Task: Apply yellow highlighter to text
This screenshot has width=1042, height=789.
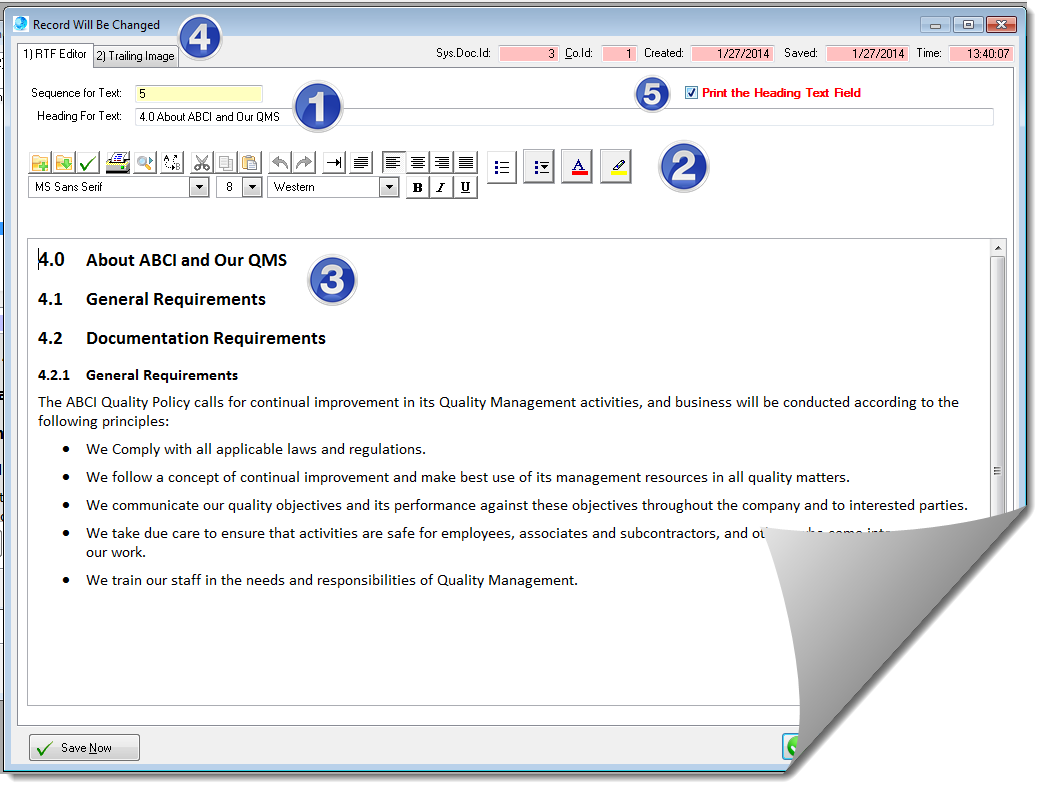Action: coord(616,167)
